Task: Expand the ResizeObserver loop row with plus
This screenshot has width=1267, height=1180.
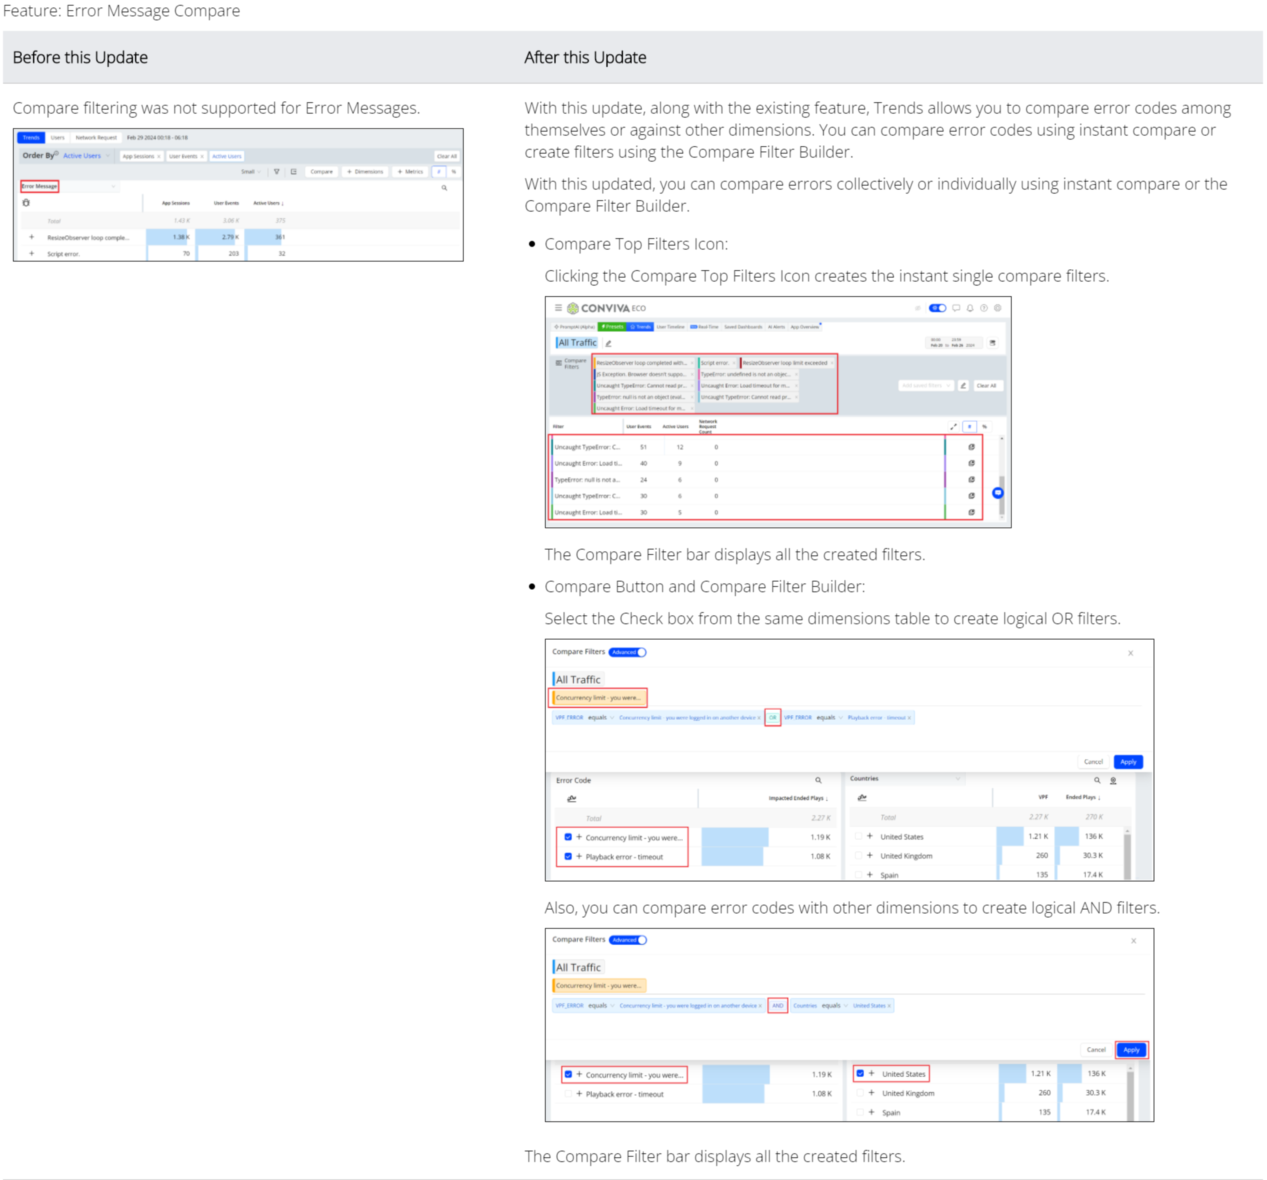Action: tap(32, 237)
